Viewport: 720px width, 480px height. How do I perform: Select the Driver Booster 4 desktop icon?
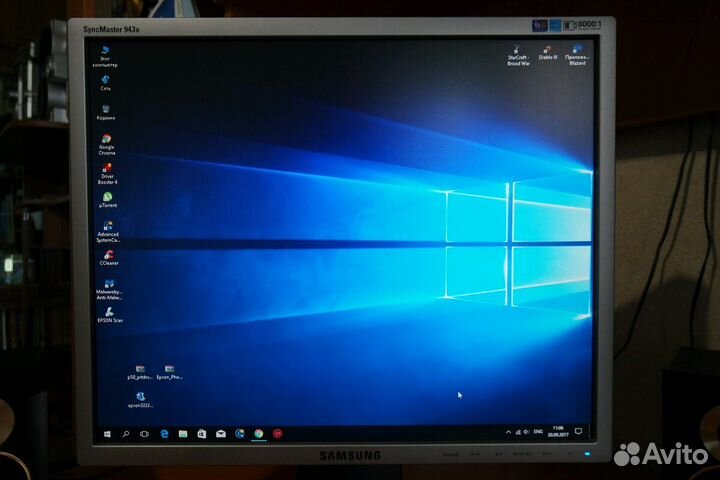point(107,168)
